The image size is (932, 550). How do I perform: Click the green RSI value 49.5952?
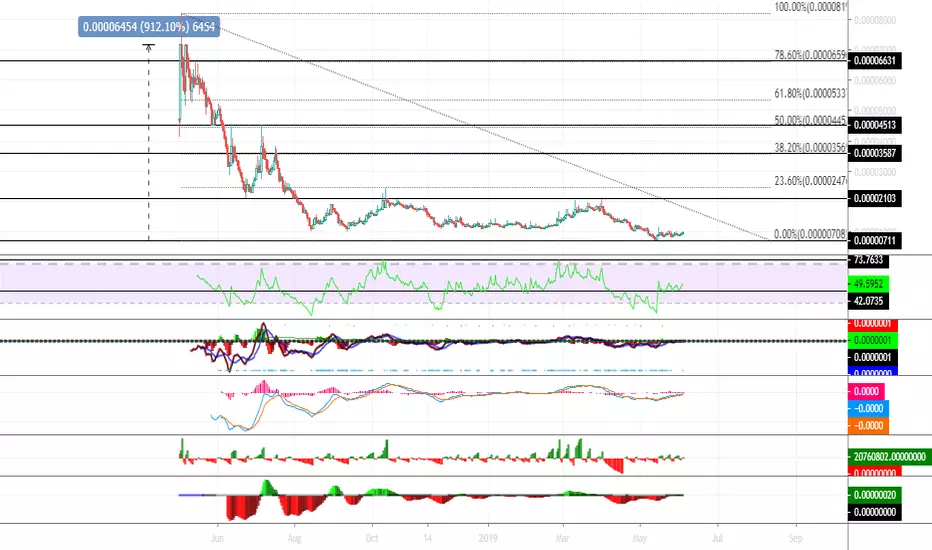[868, 284]
